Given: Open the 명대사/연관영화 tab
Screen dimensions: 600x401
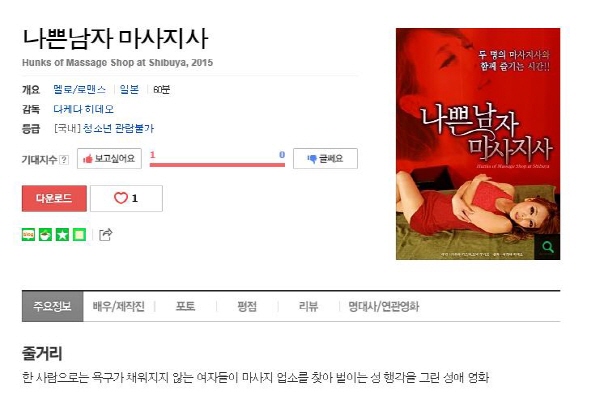Looking at the screenshot, I should [x=384, y=306].
